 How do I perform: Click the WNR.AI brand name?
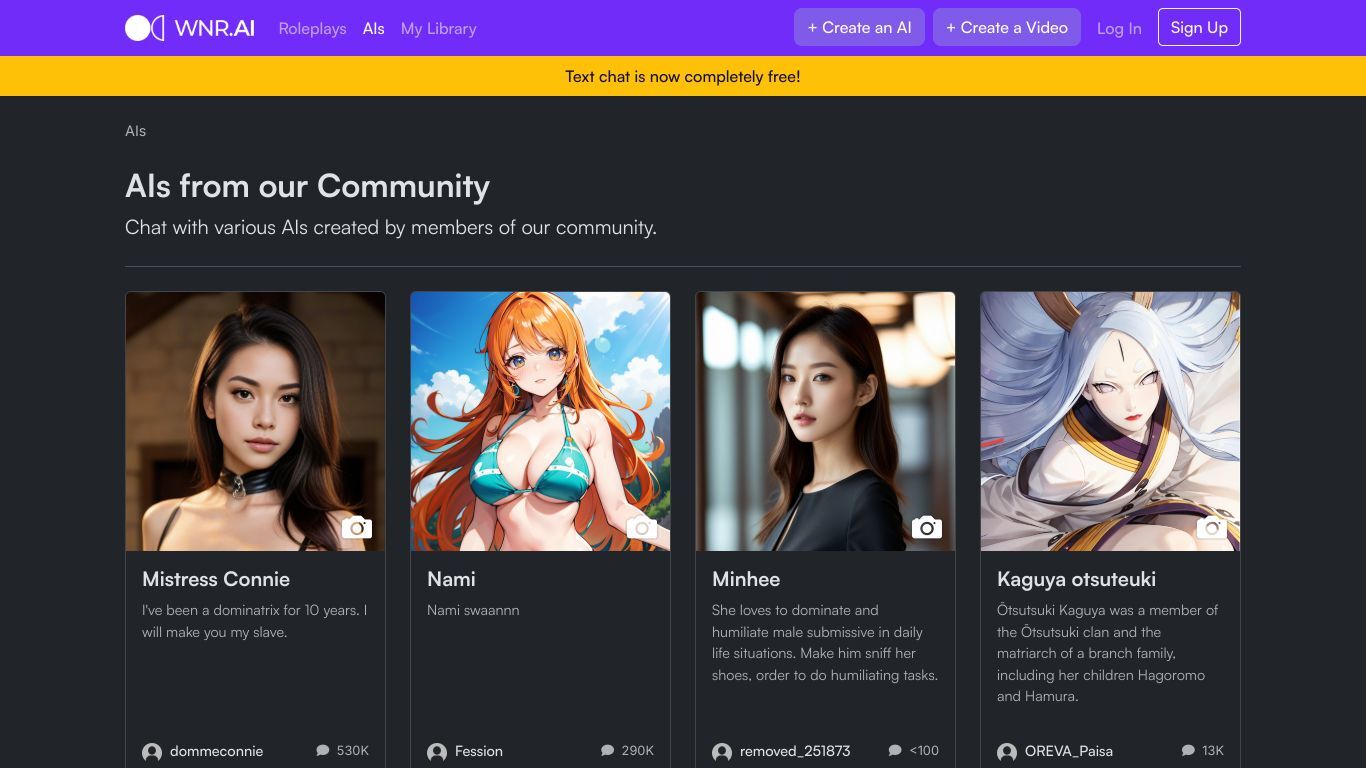tap(214, 28)
